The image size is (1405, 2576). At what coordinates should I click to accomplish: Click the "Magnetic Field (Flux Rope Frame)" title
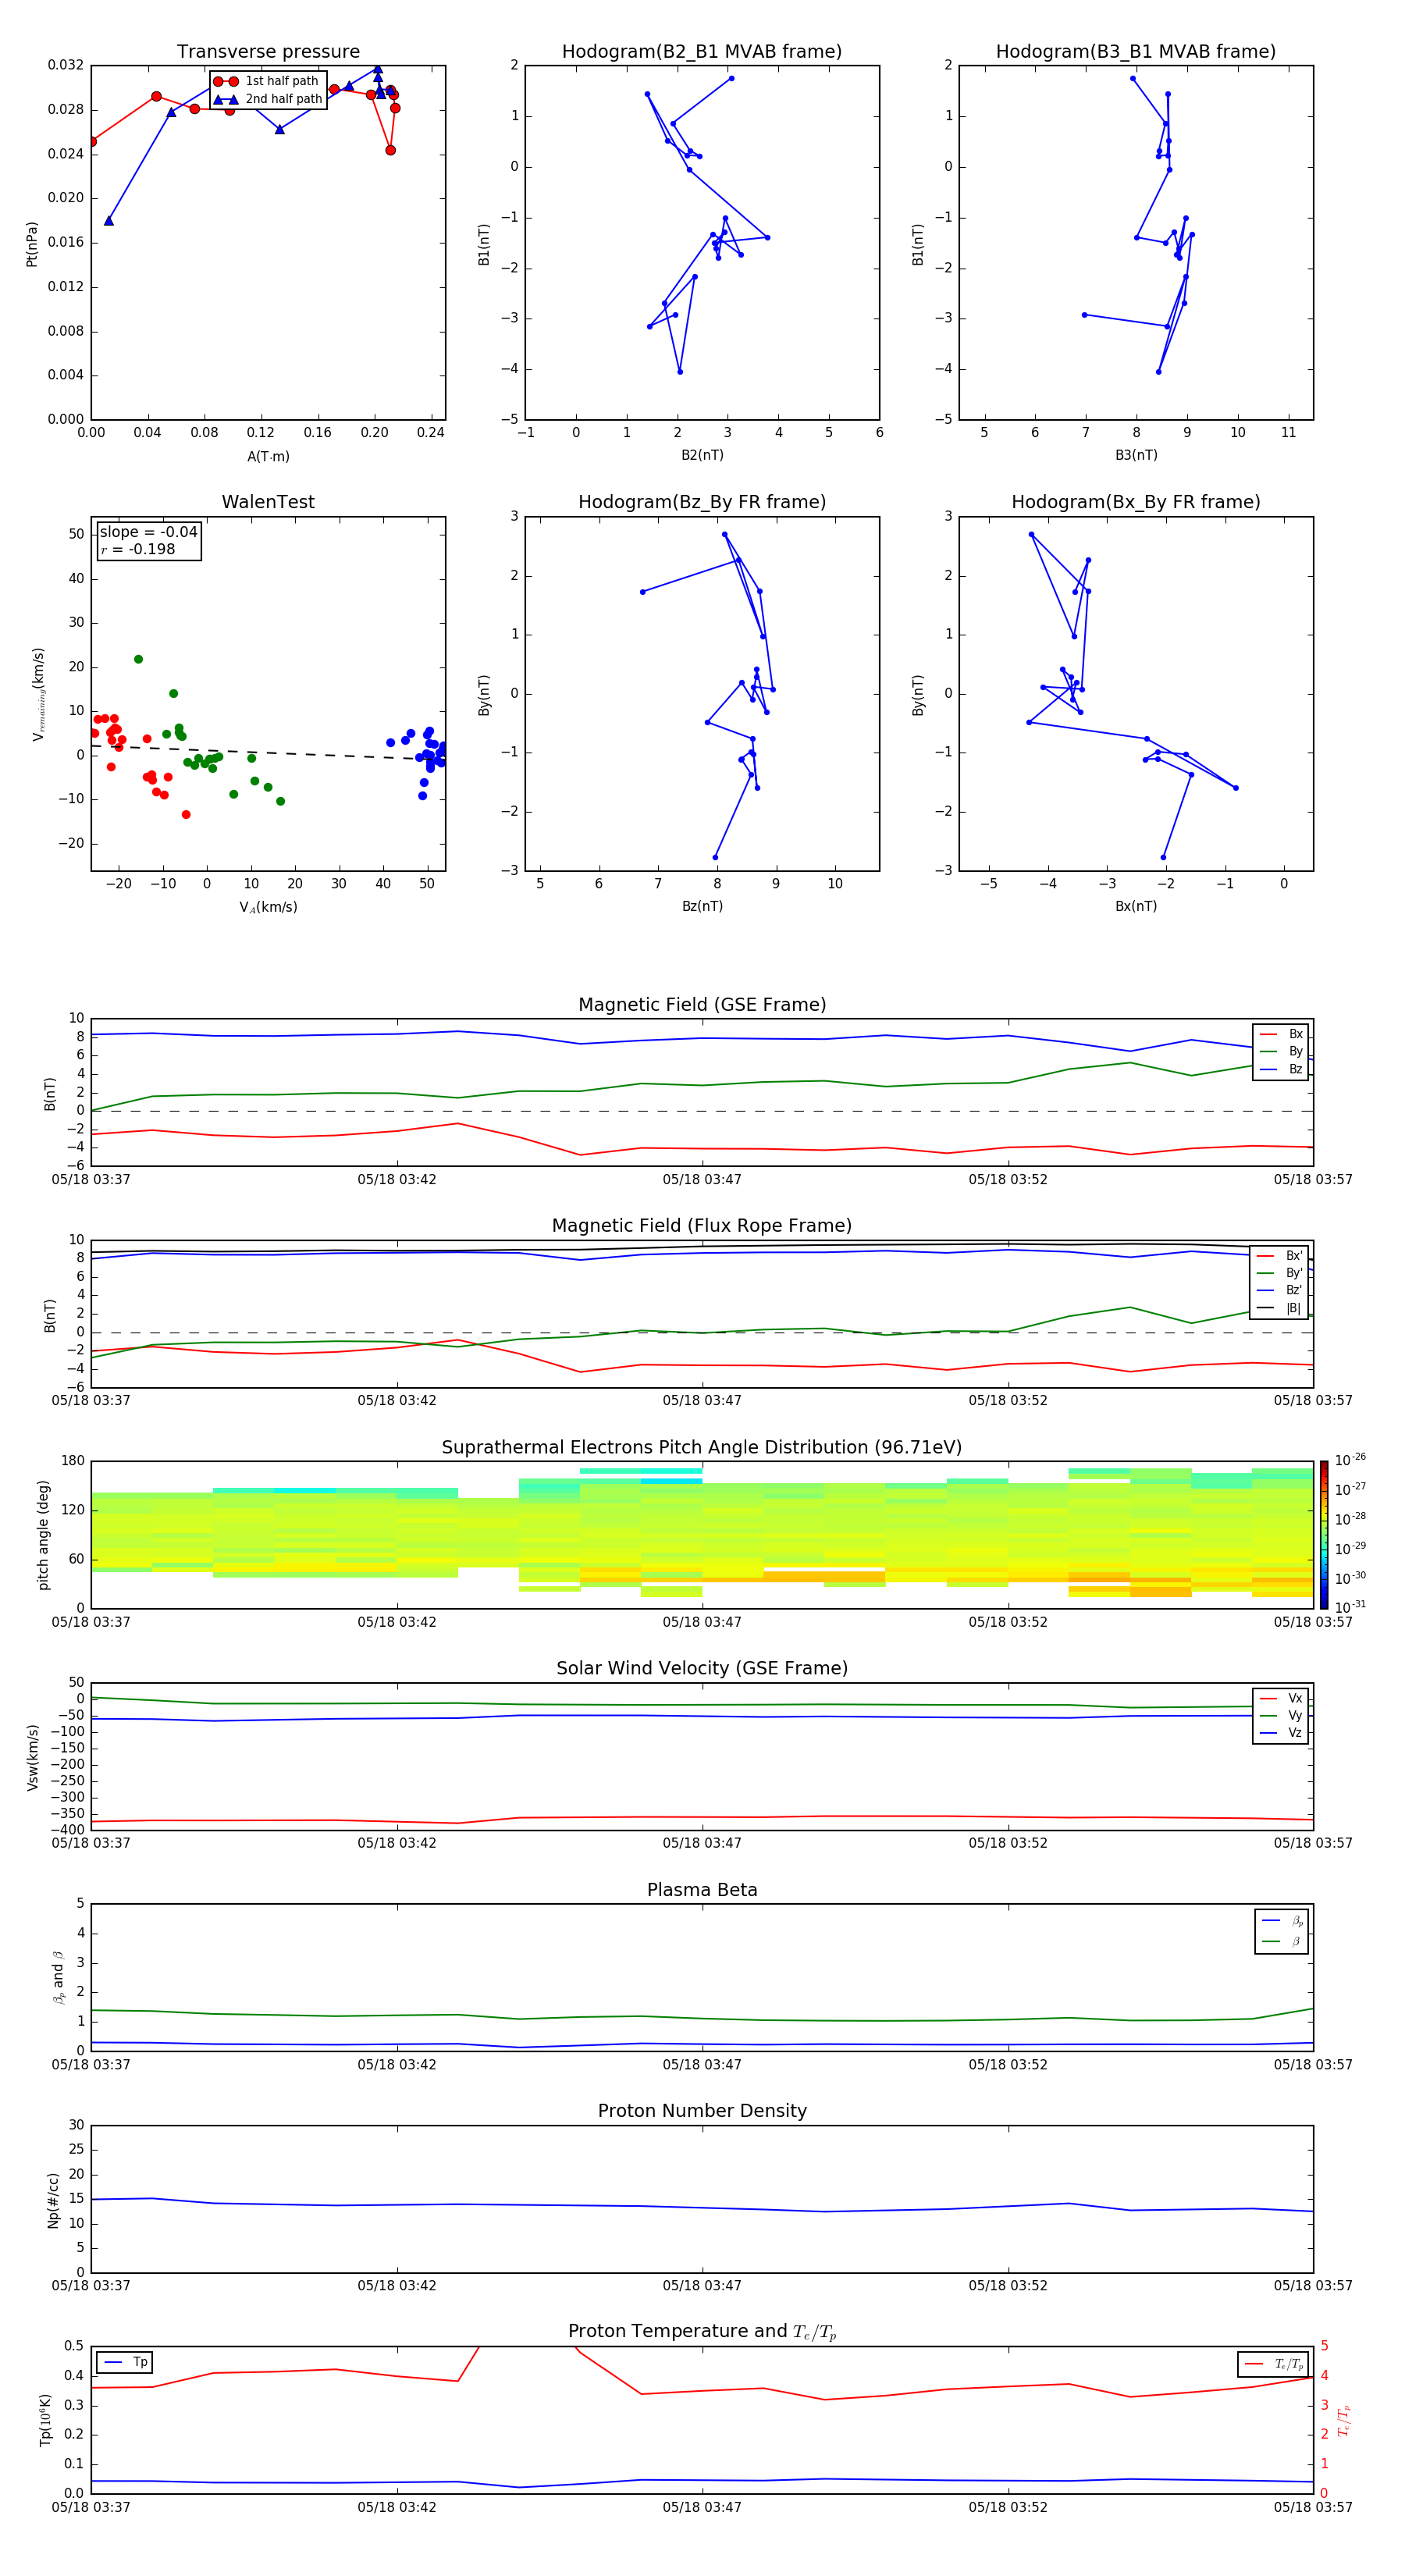tap(702, 1226)
